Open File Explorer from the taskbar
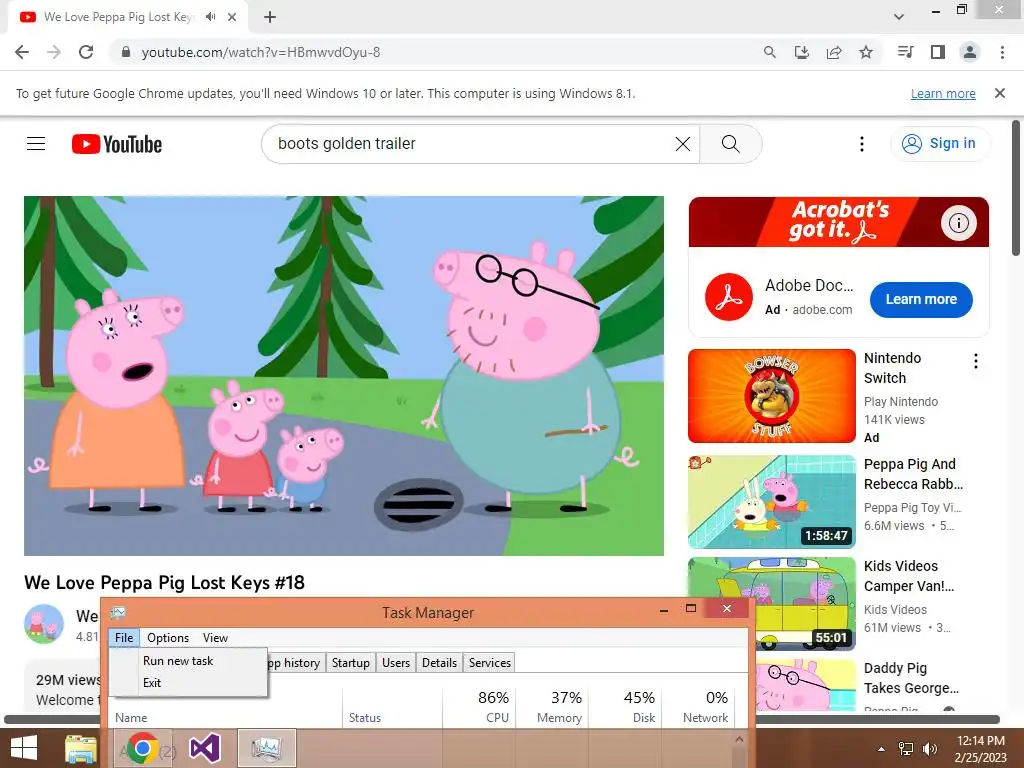 click(81, 748)
